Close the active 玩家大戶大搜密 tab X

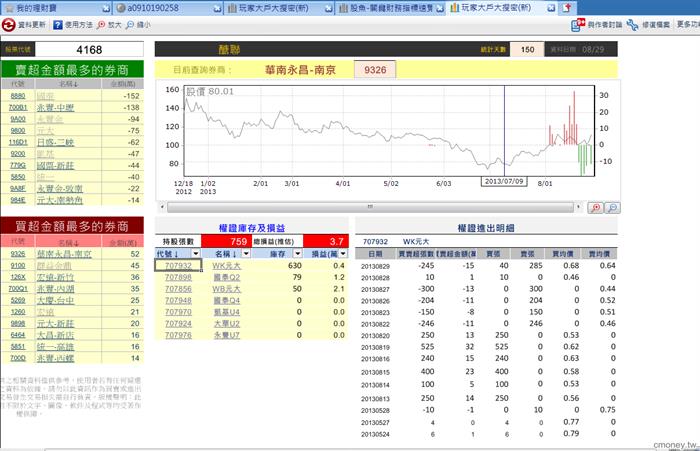pos(551,8)
